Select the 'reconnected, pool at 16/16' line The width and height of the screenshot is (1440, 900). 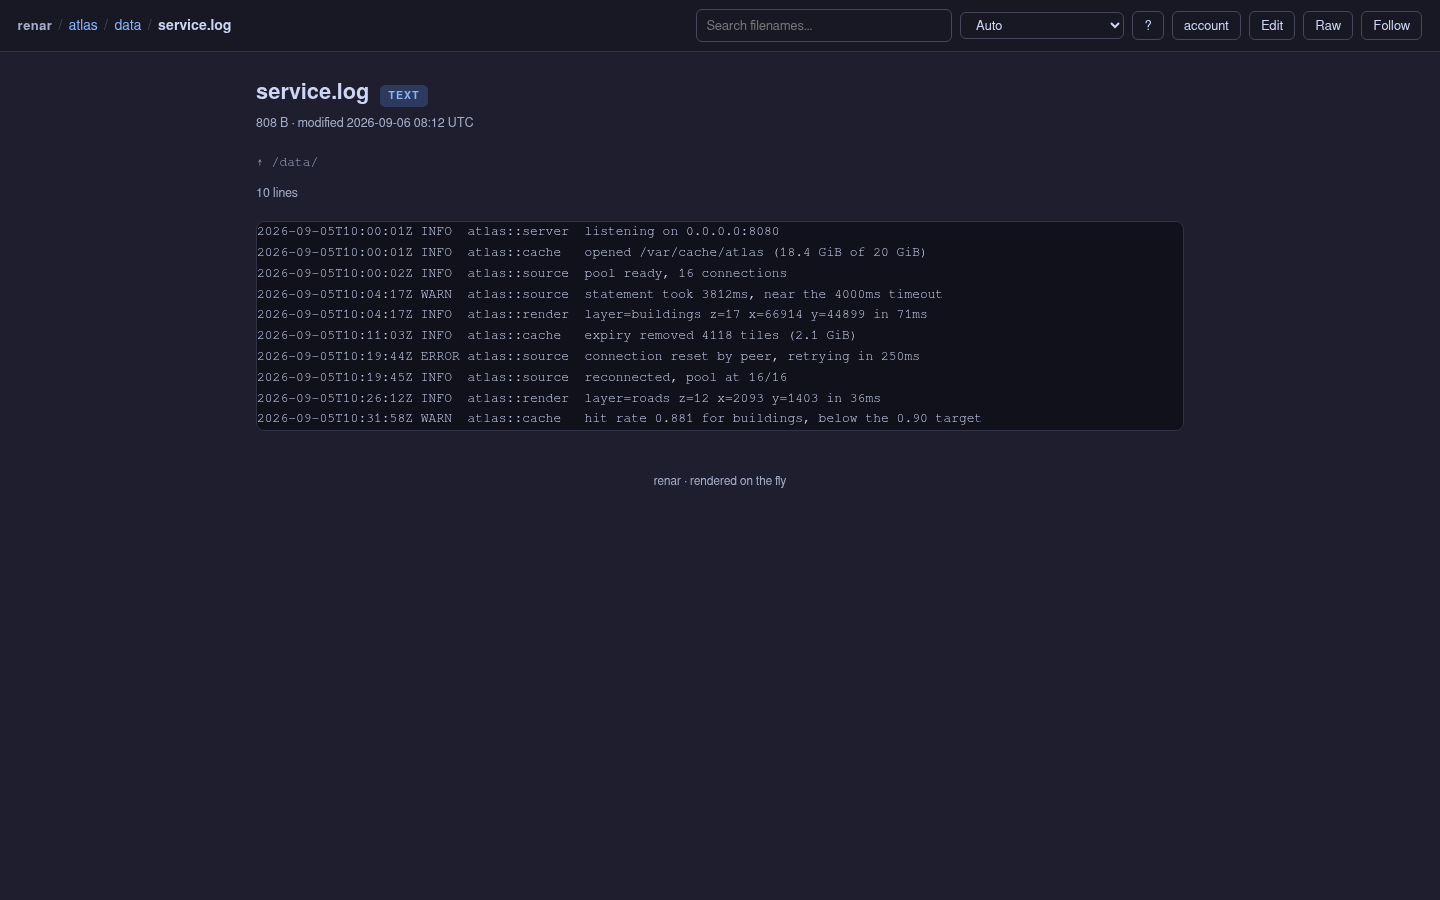click(522, 377)
